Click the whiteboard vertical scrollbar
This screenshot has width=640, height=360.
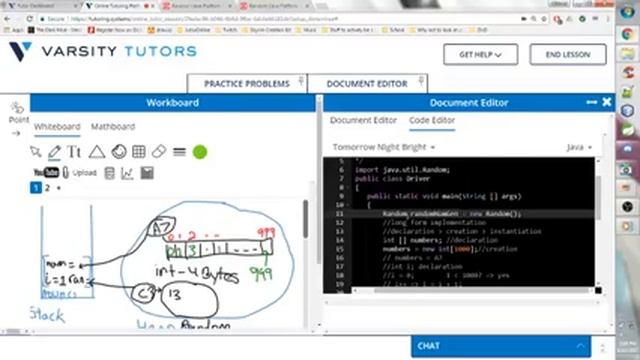(x=305, y=219)
